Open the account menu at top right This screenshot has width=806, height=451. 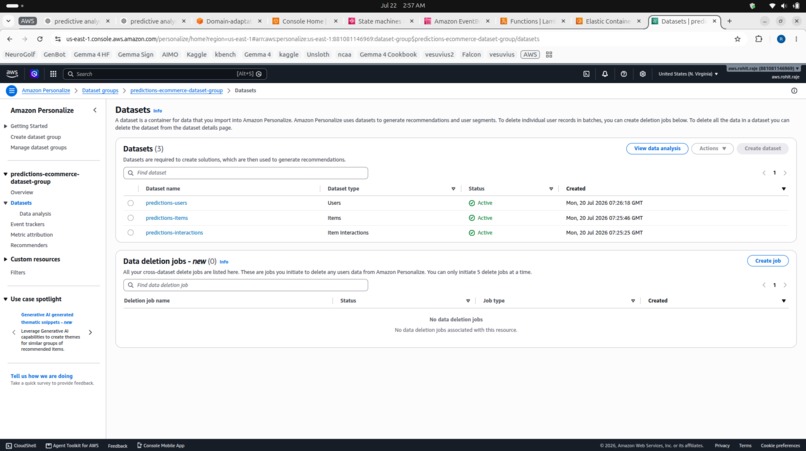click(763, 68)
